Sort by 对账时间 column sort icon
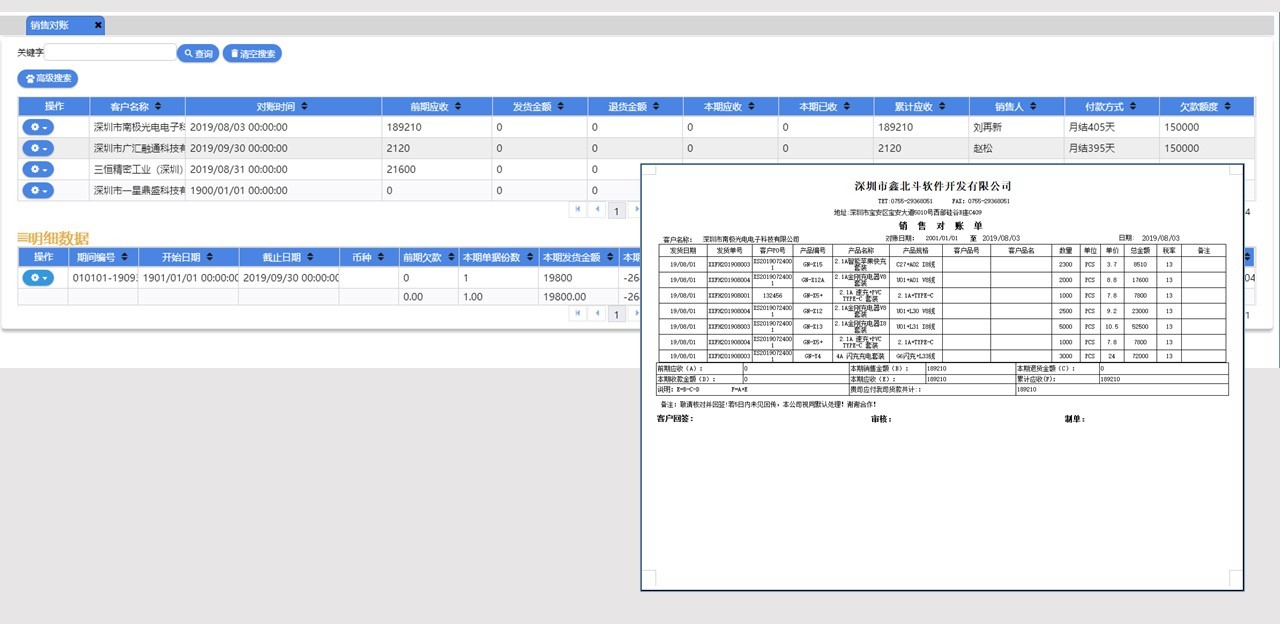1280x624 pixels. pyautogui.click(x=304, y=106)
